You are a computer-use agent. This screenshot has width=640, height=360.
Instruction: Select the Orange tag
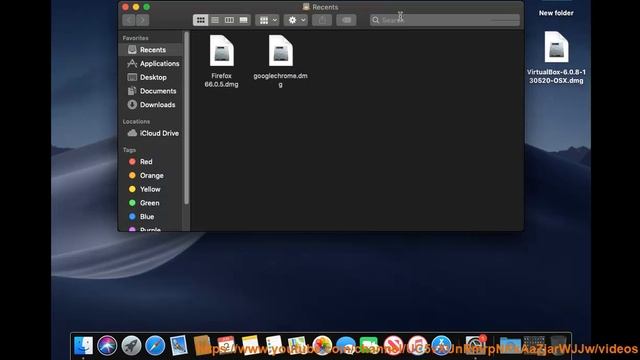point(151,176)
